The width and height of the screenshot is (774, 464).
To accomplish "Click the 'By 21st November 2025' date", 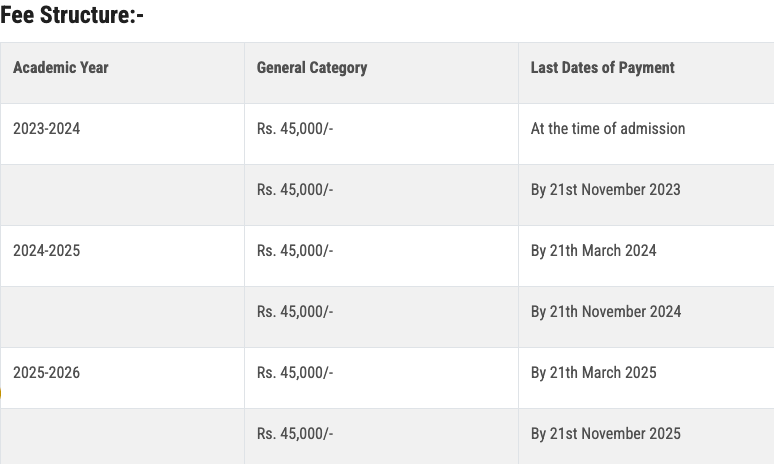I will 605,434.
